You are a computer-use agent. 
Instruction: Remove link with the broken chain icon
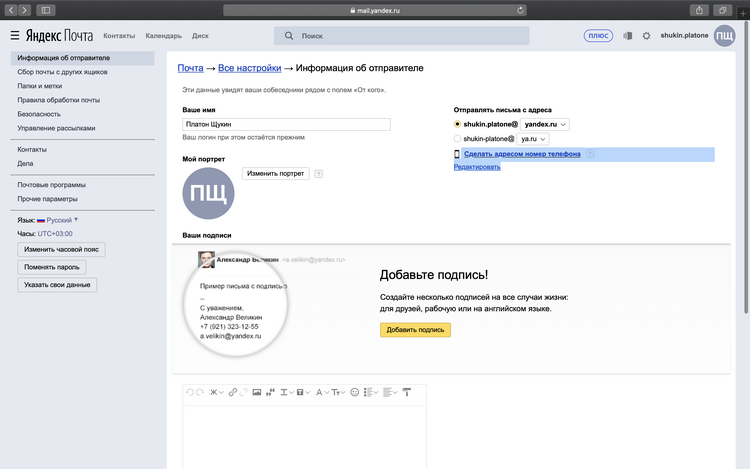(243, 393)
